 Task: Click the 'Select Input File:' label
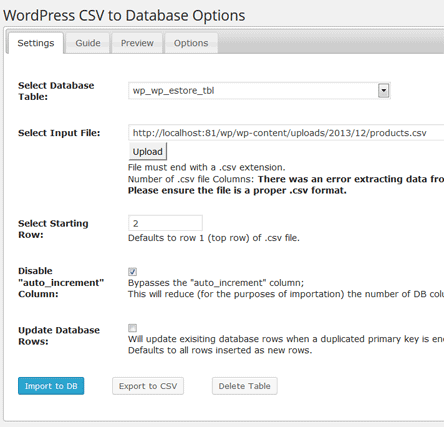[x=59, y=133]
